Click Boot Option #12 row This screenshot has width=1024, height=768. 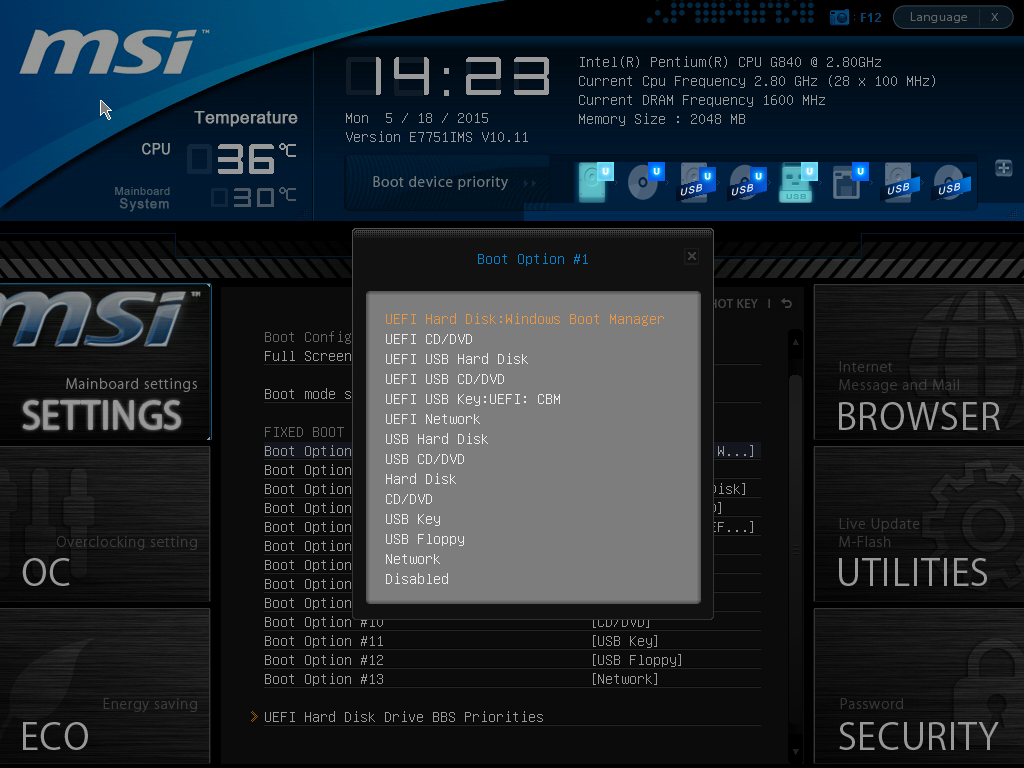pos(512,660)
